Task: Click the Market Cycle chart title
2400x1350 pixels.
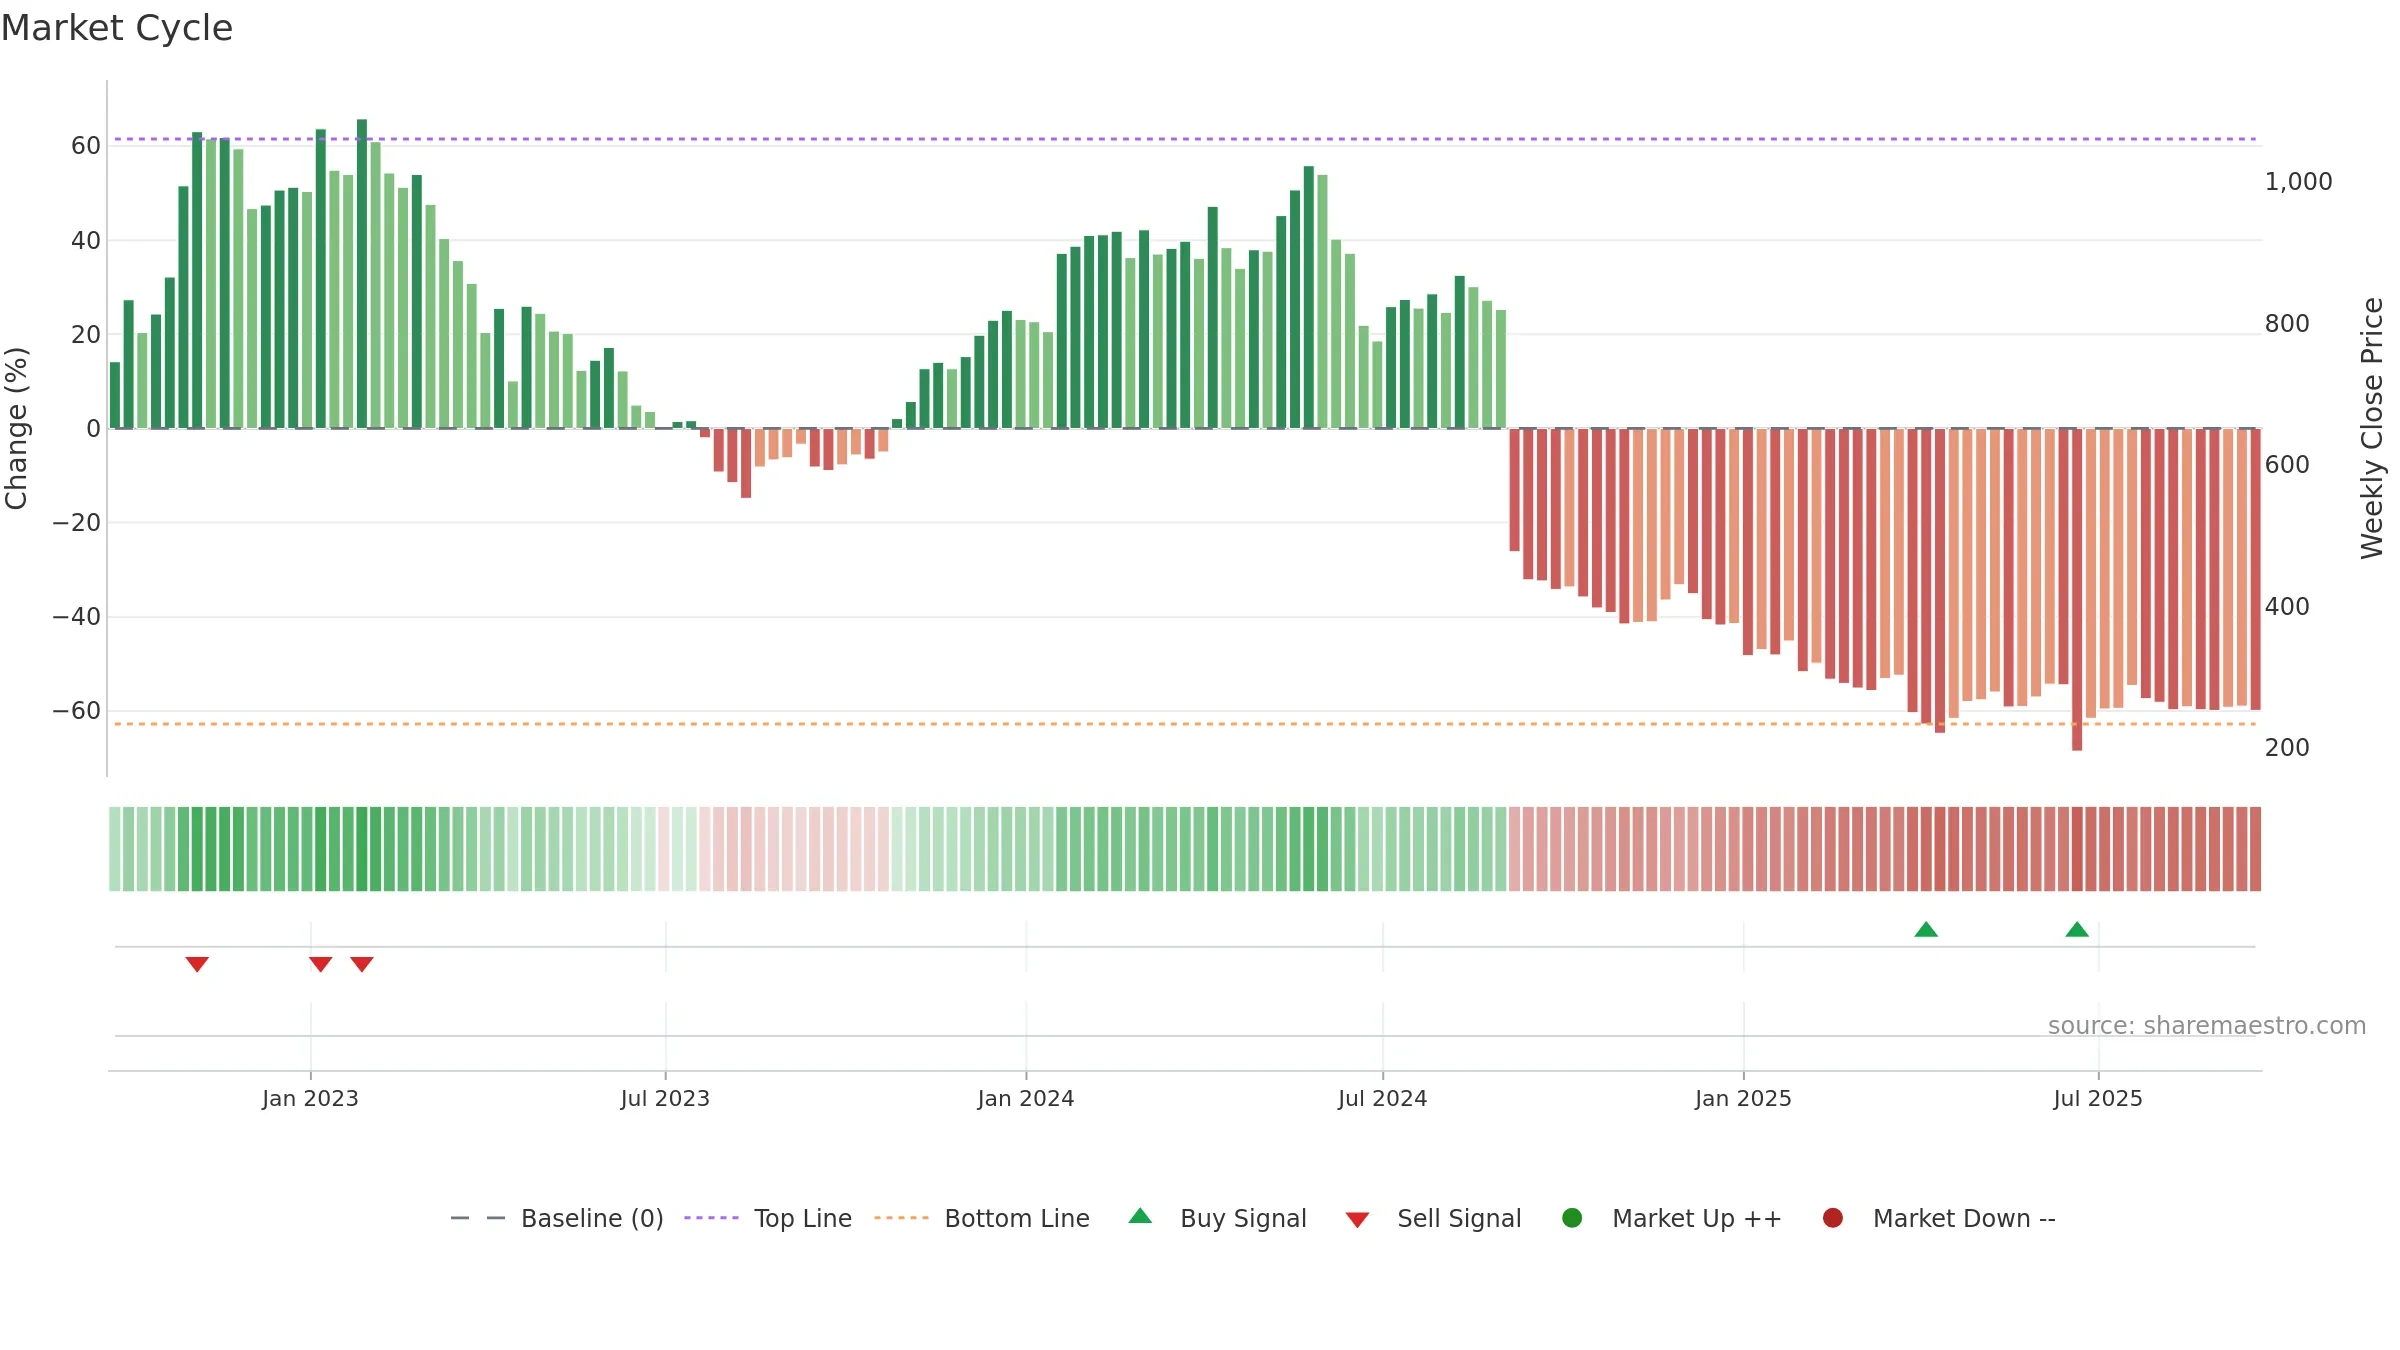Action: point(117,28)
